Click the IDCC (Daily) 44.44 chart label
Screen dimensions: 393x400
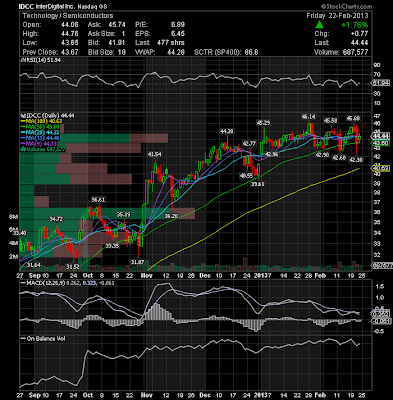coord(47,115)
